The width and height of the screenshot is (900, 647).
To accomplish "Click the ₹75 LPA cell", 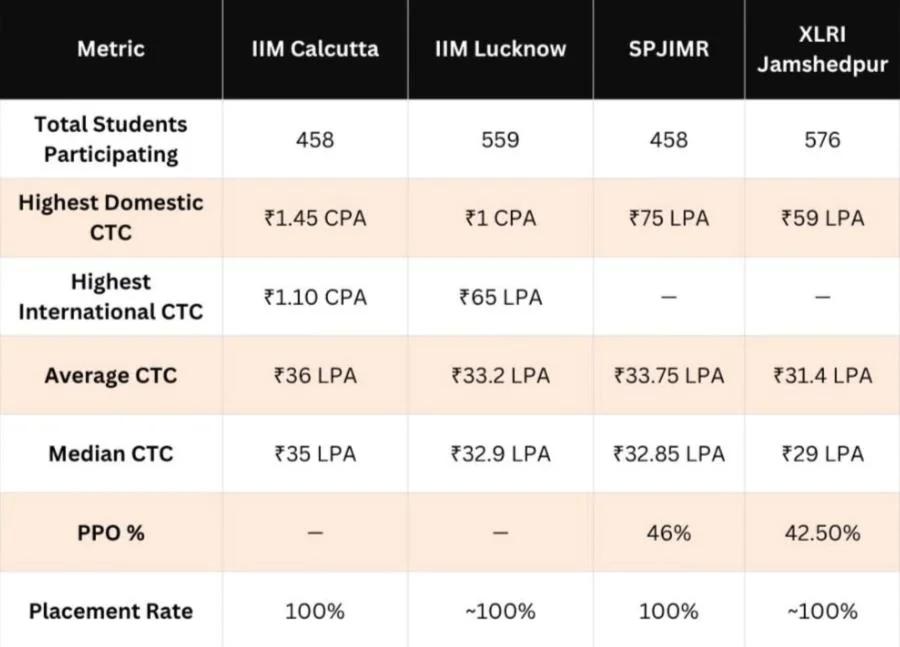I will 668,217.
